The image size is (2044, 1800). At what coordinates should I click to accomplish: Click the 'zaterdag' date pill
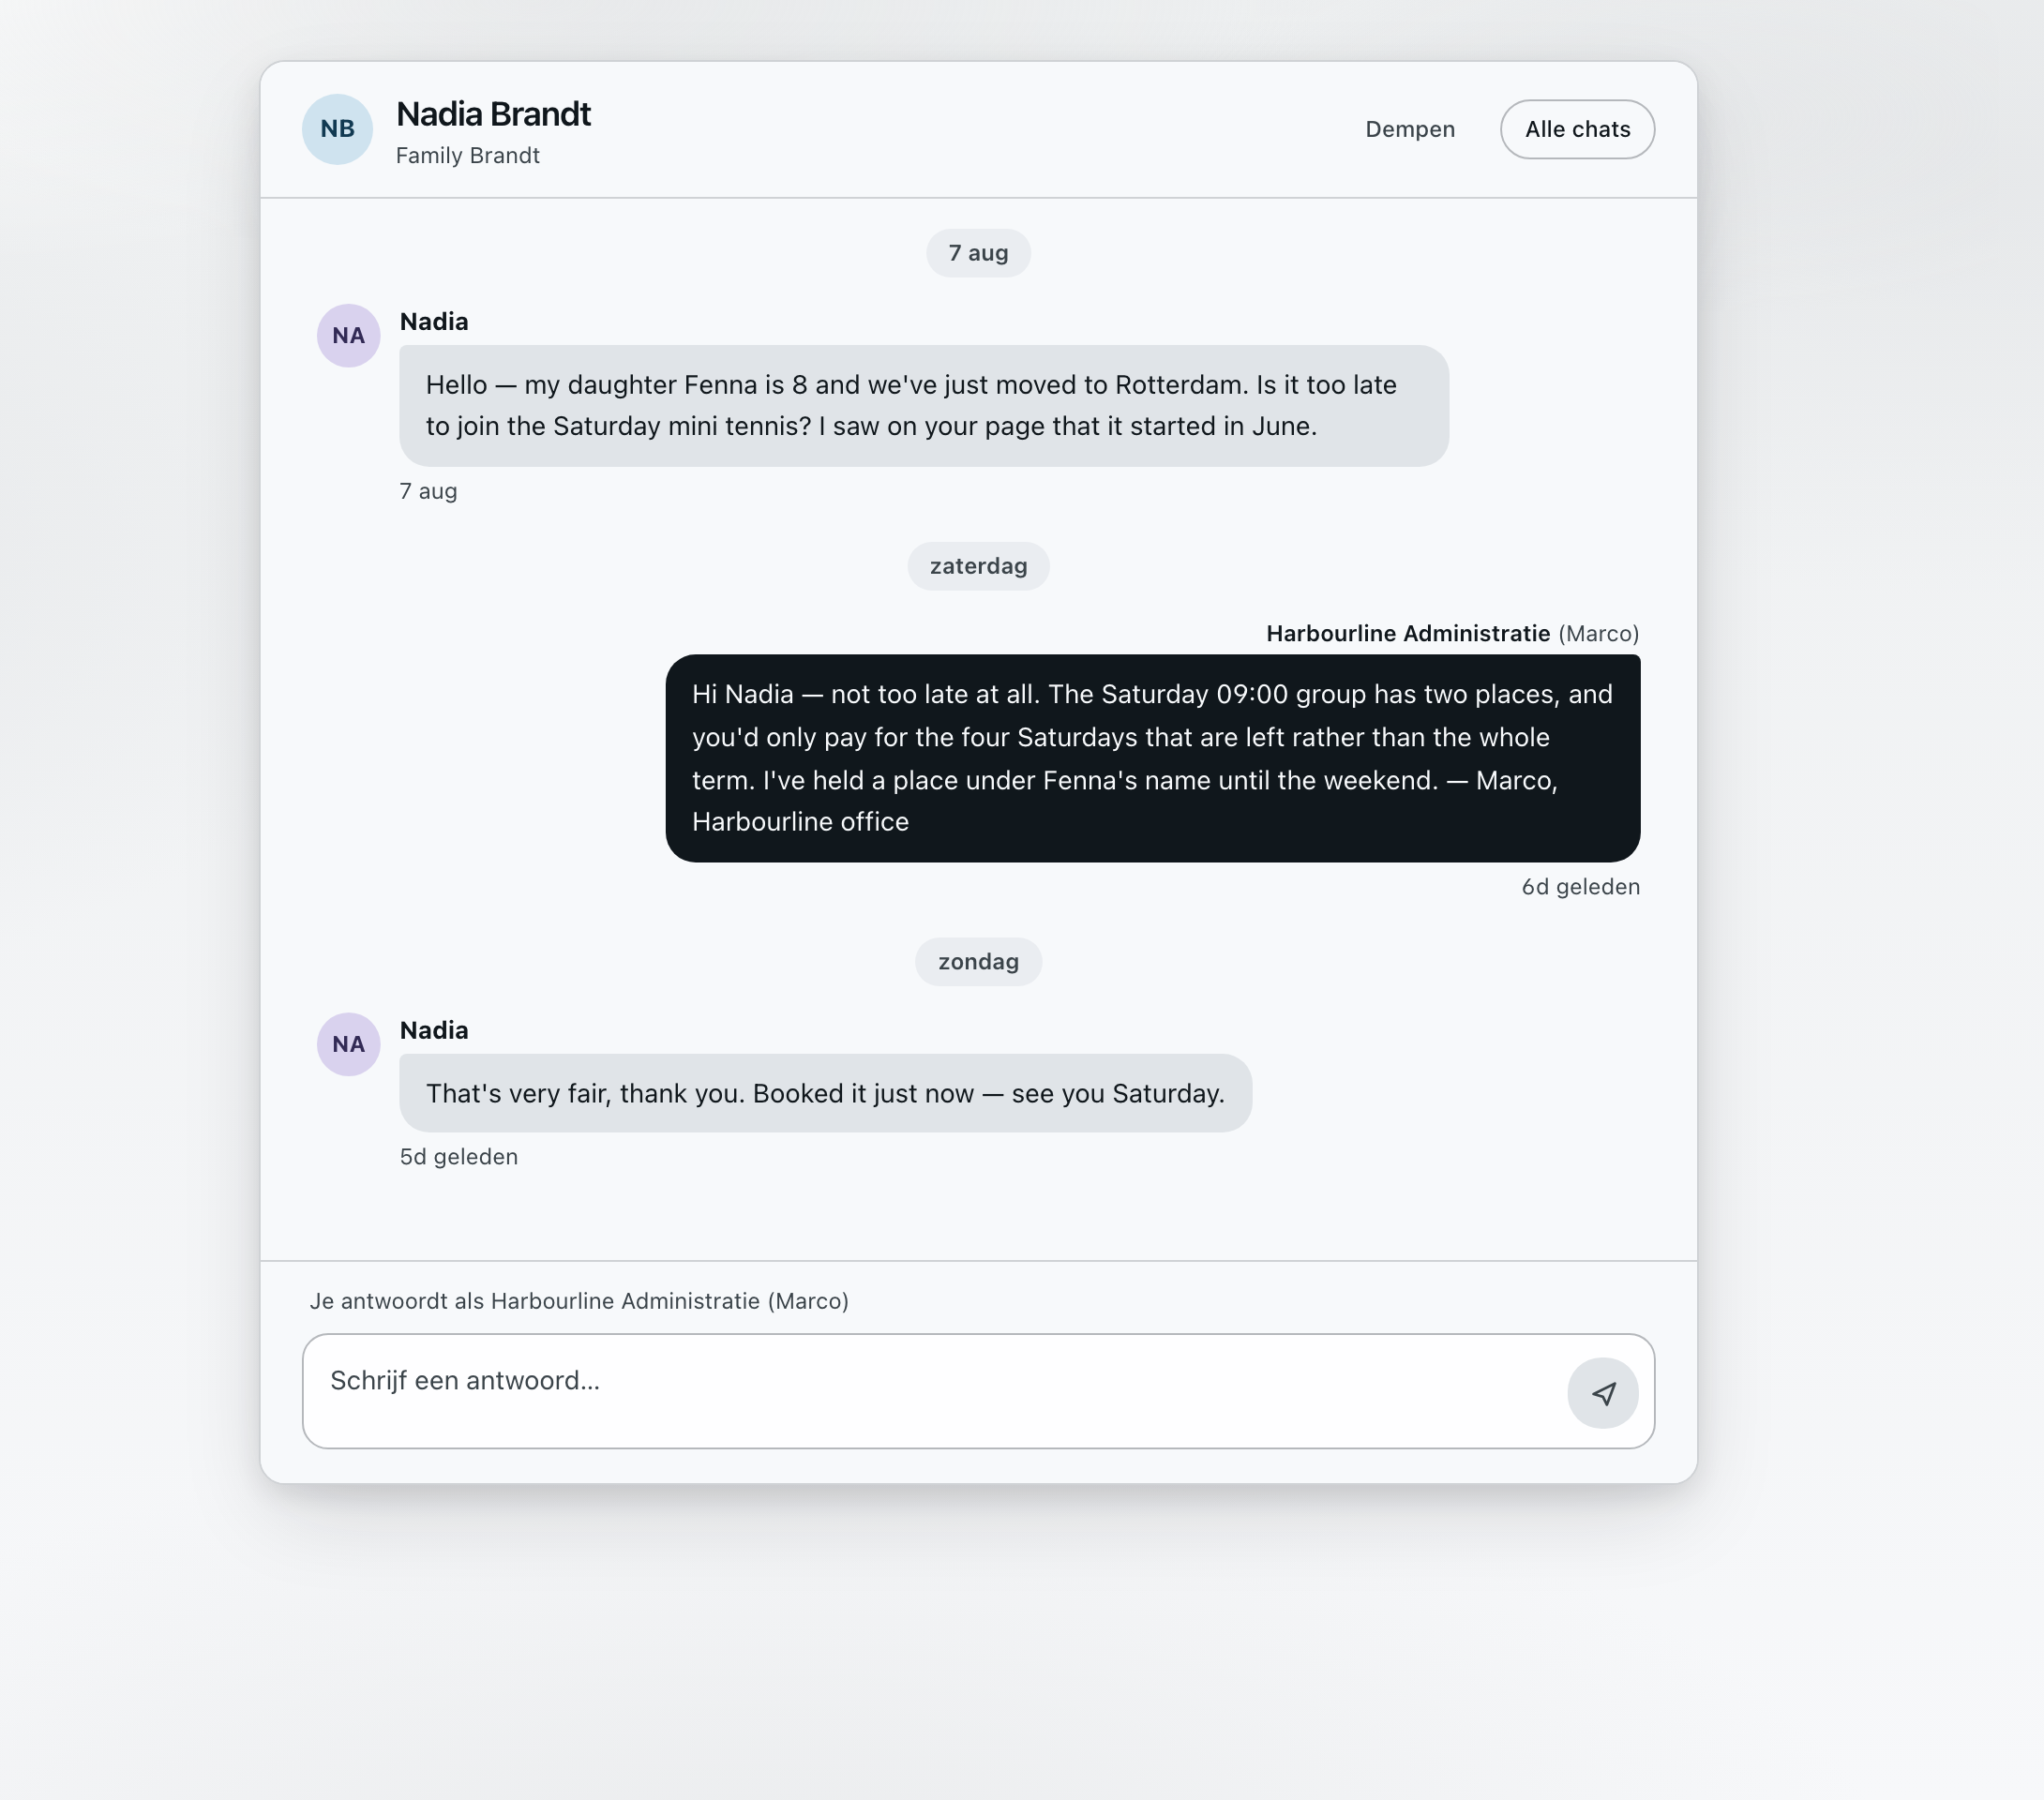tap(978, 566)
